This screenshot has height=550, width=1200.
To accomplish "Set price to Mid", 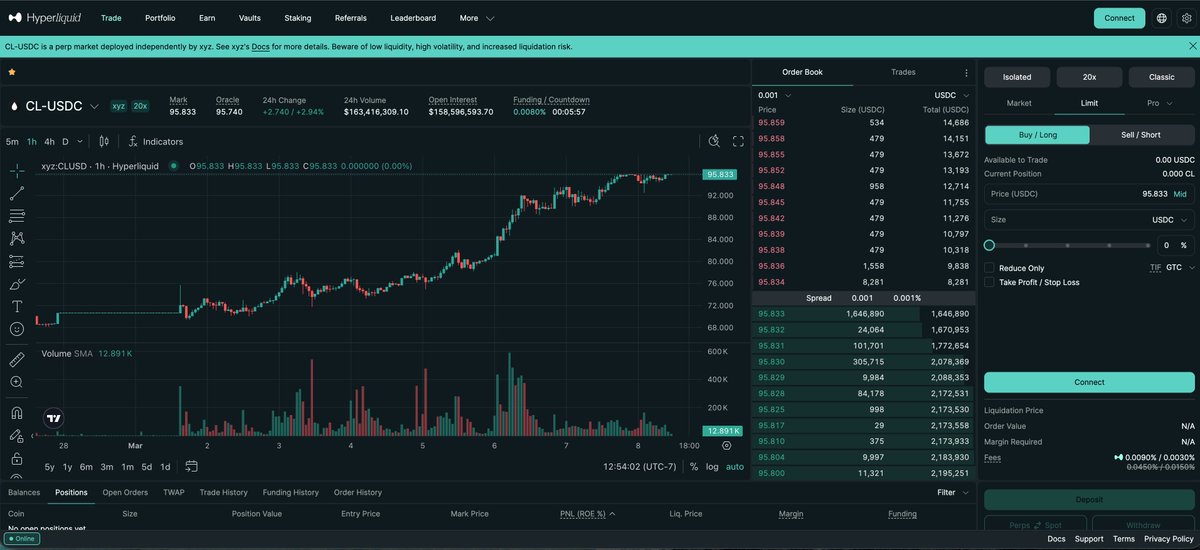I will (x=1180, y=194).
